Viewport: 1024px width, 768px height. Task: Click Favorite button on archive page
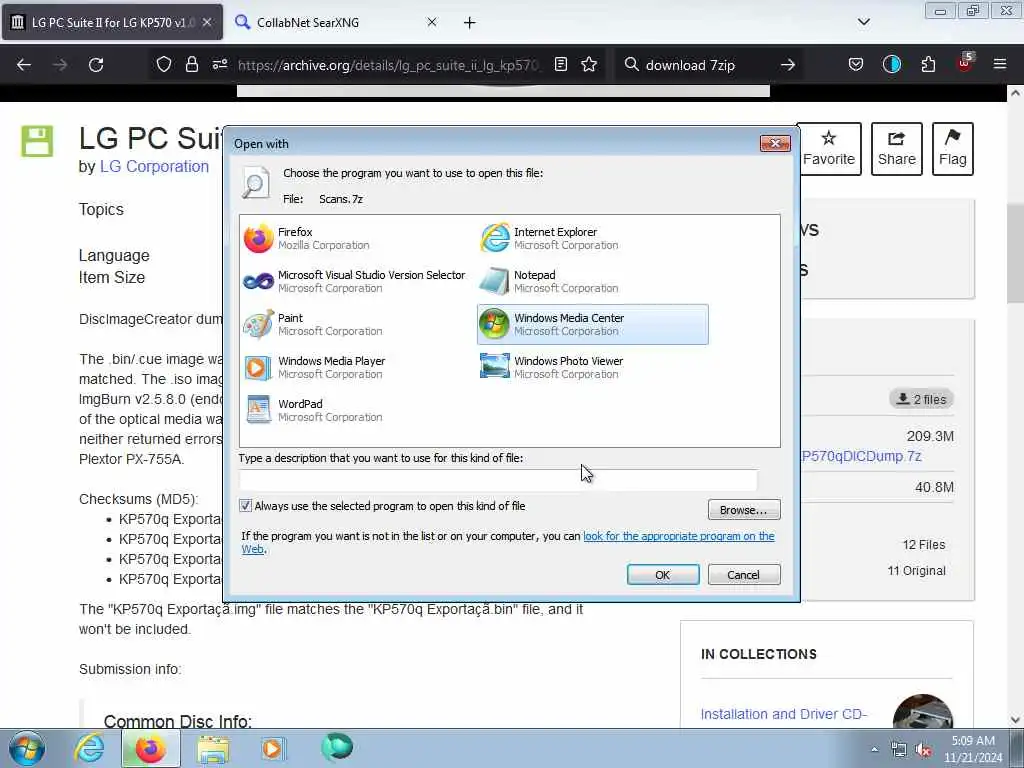829,149
